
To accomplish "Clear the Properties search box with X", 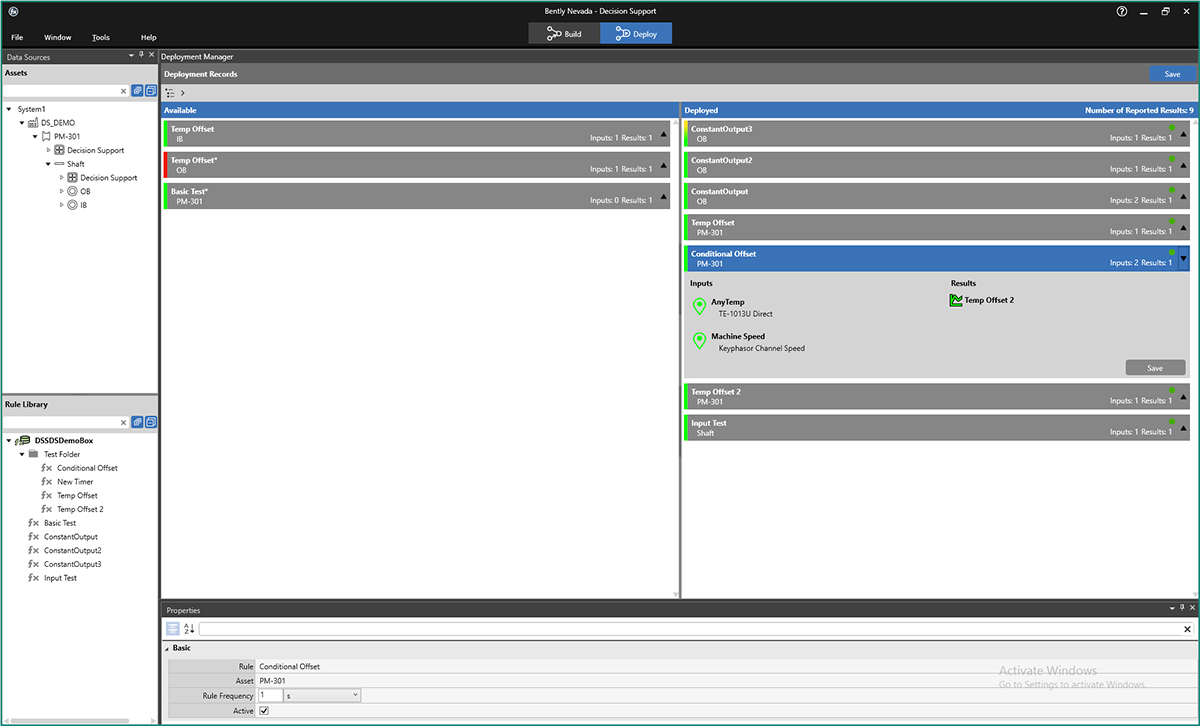I will click(1187, 629).
